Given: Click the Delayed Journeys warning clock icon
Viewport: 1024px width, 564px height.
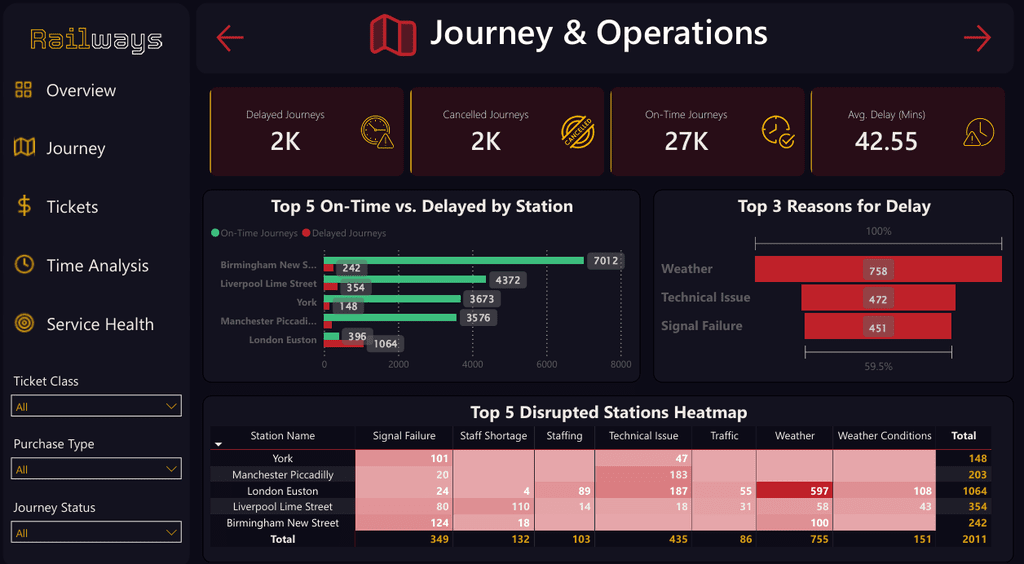Looking at the screenshot, I should click(377, 132).
